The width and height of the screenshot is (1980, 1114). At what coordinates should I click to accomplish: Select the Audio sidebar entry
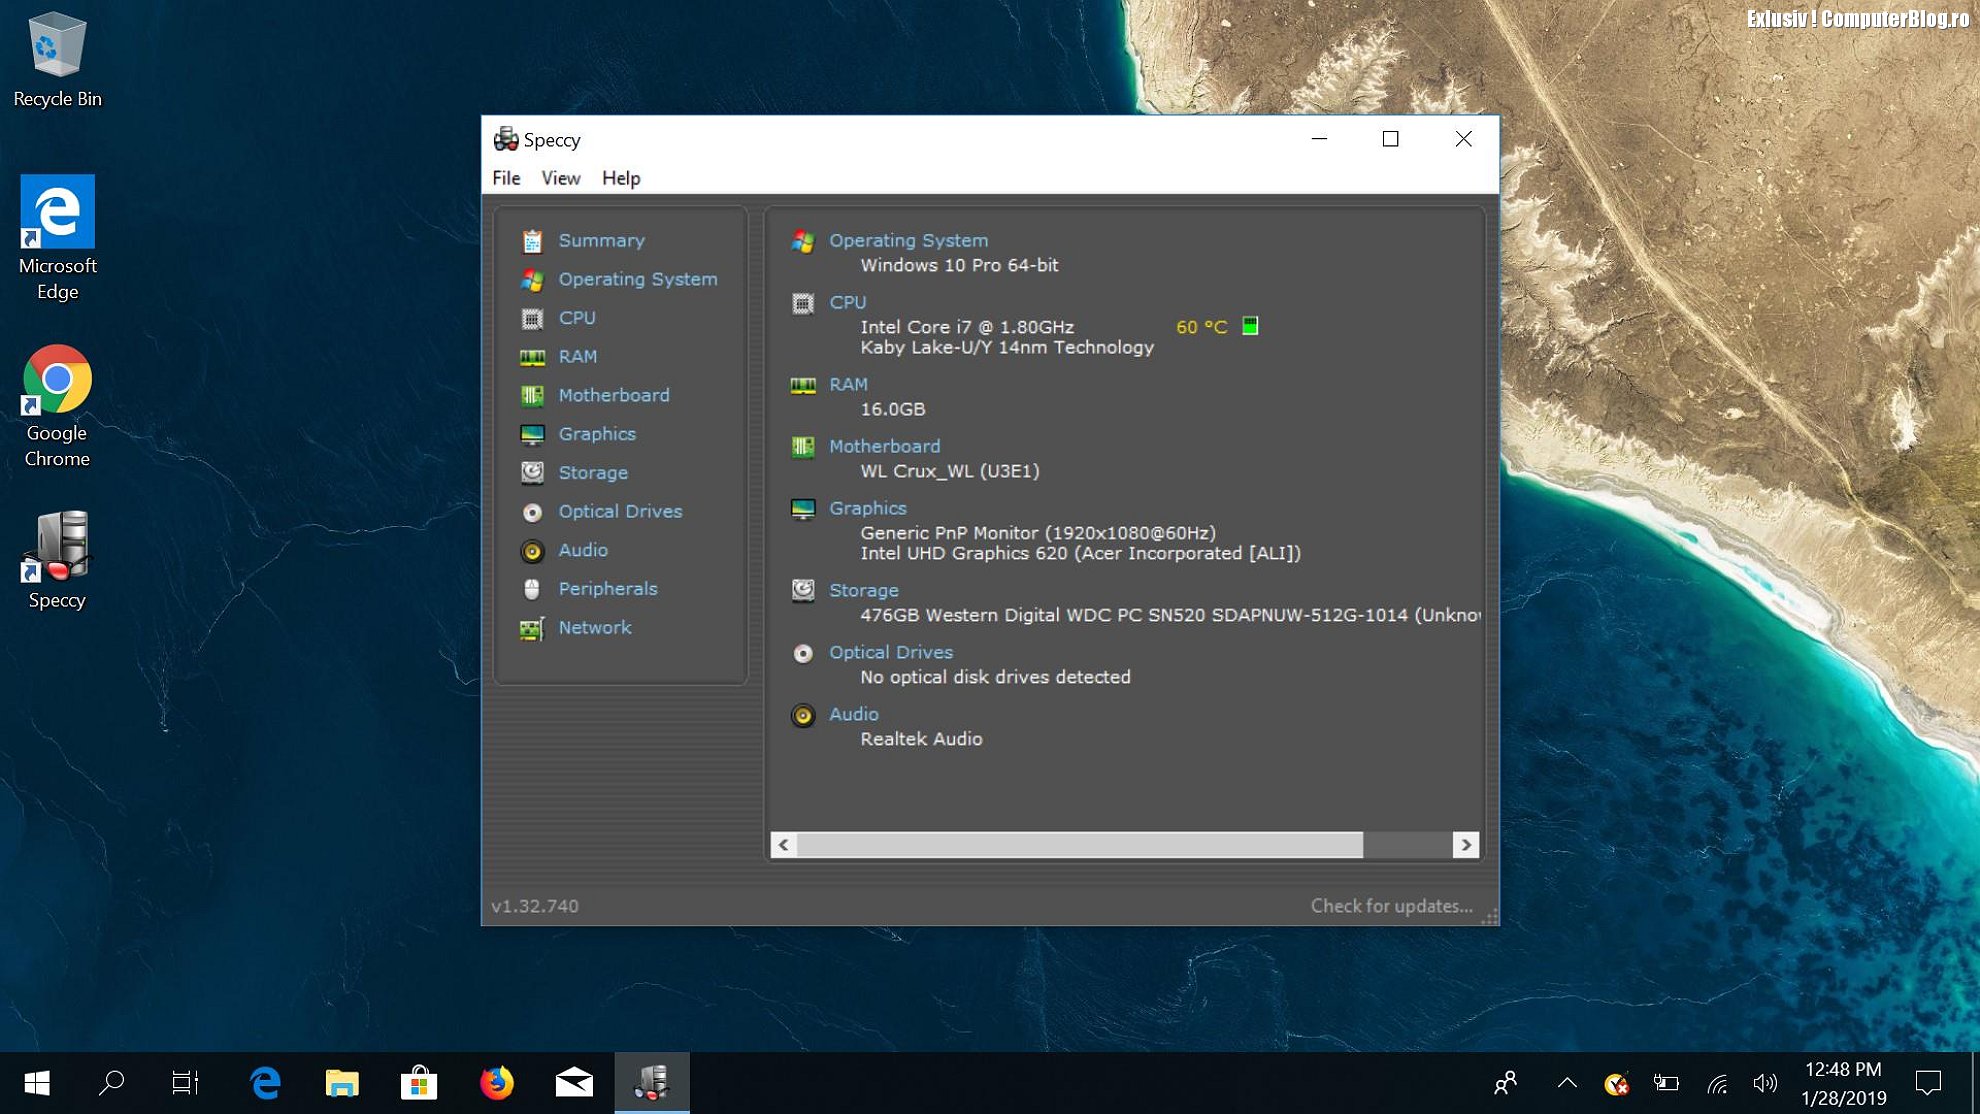pos(582,550)
